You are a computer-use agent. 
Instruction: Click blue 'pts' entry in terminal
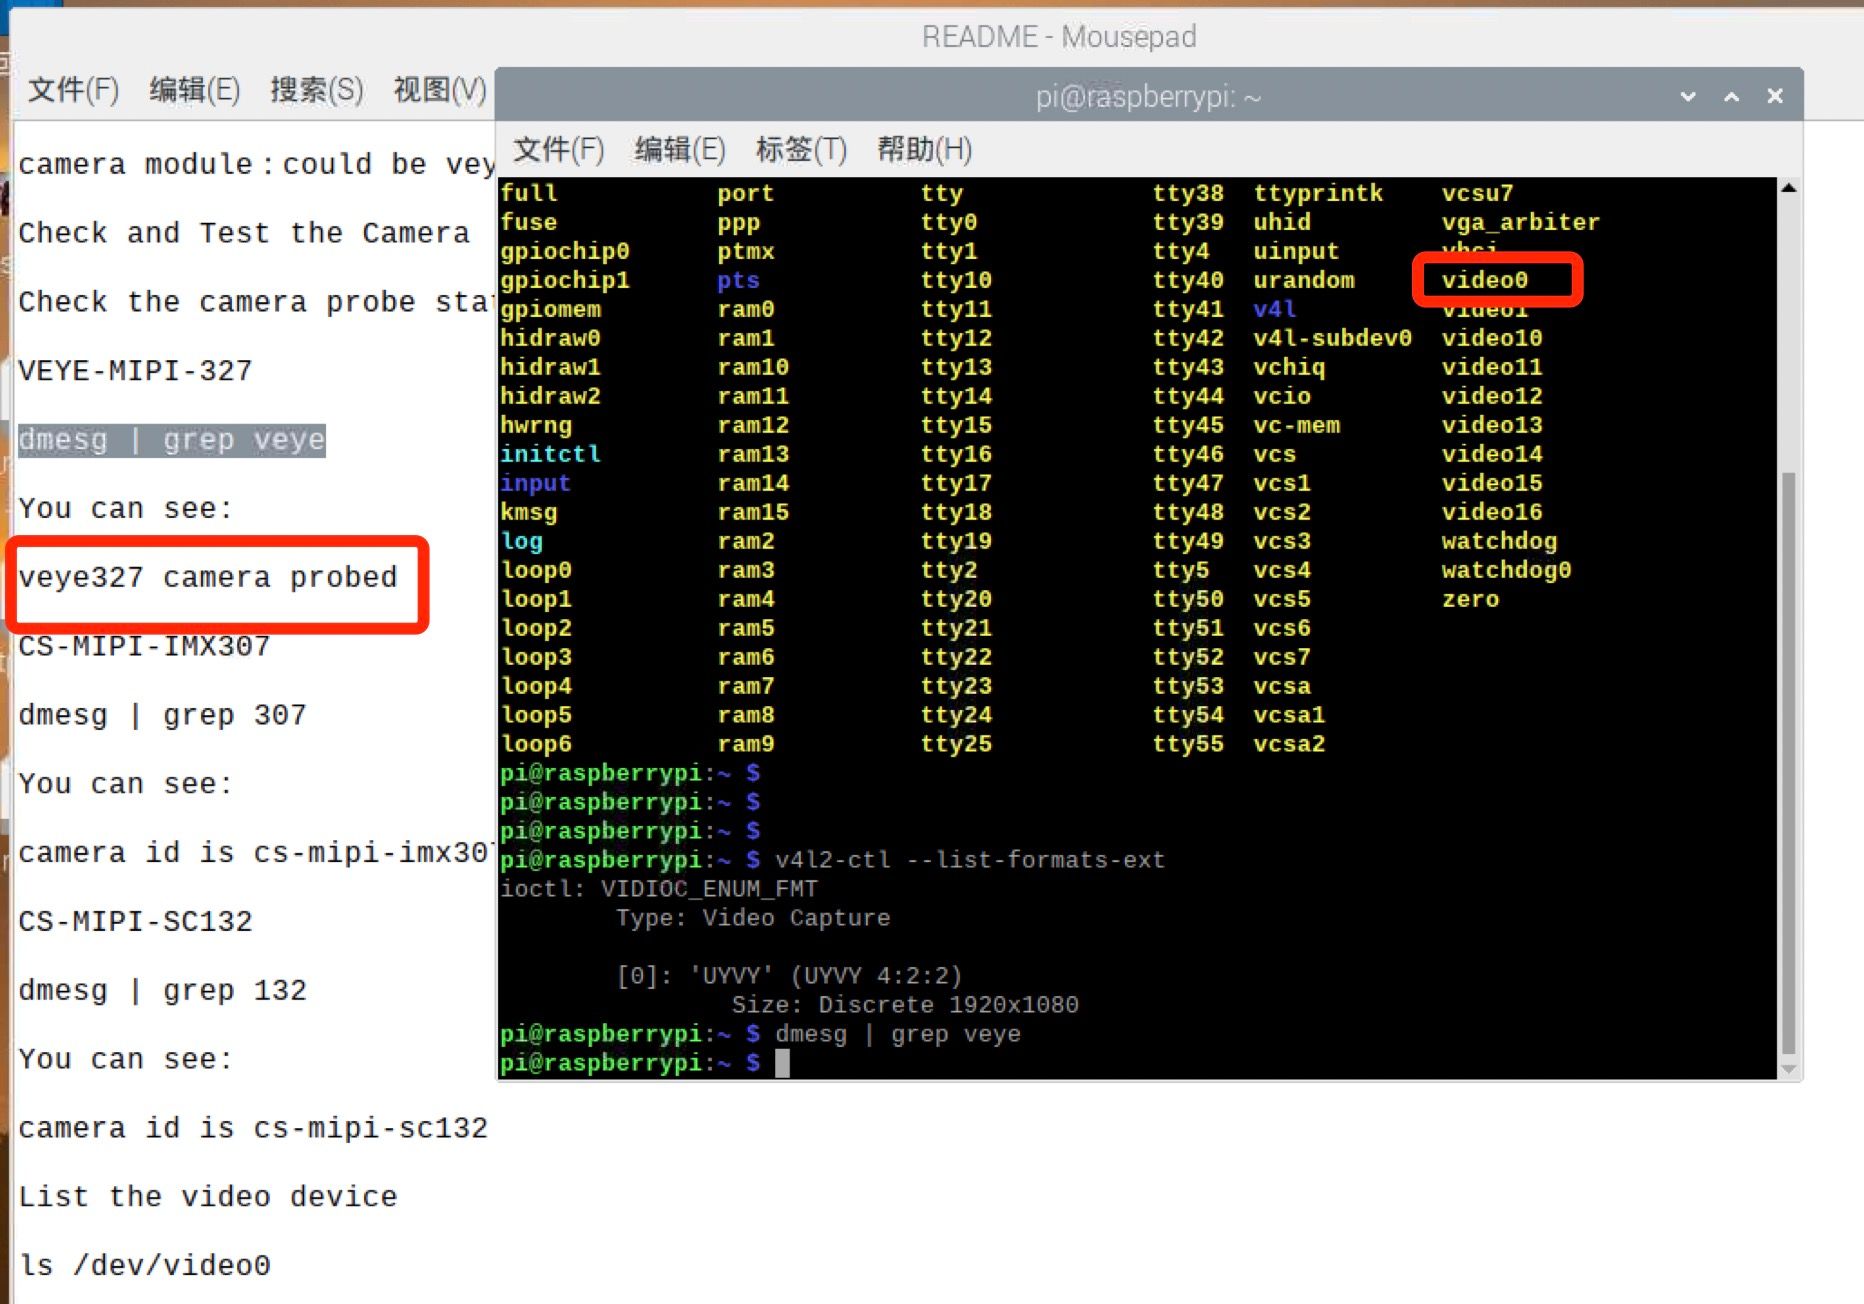pos(738,280)
